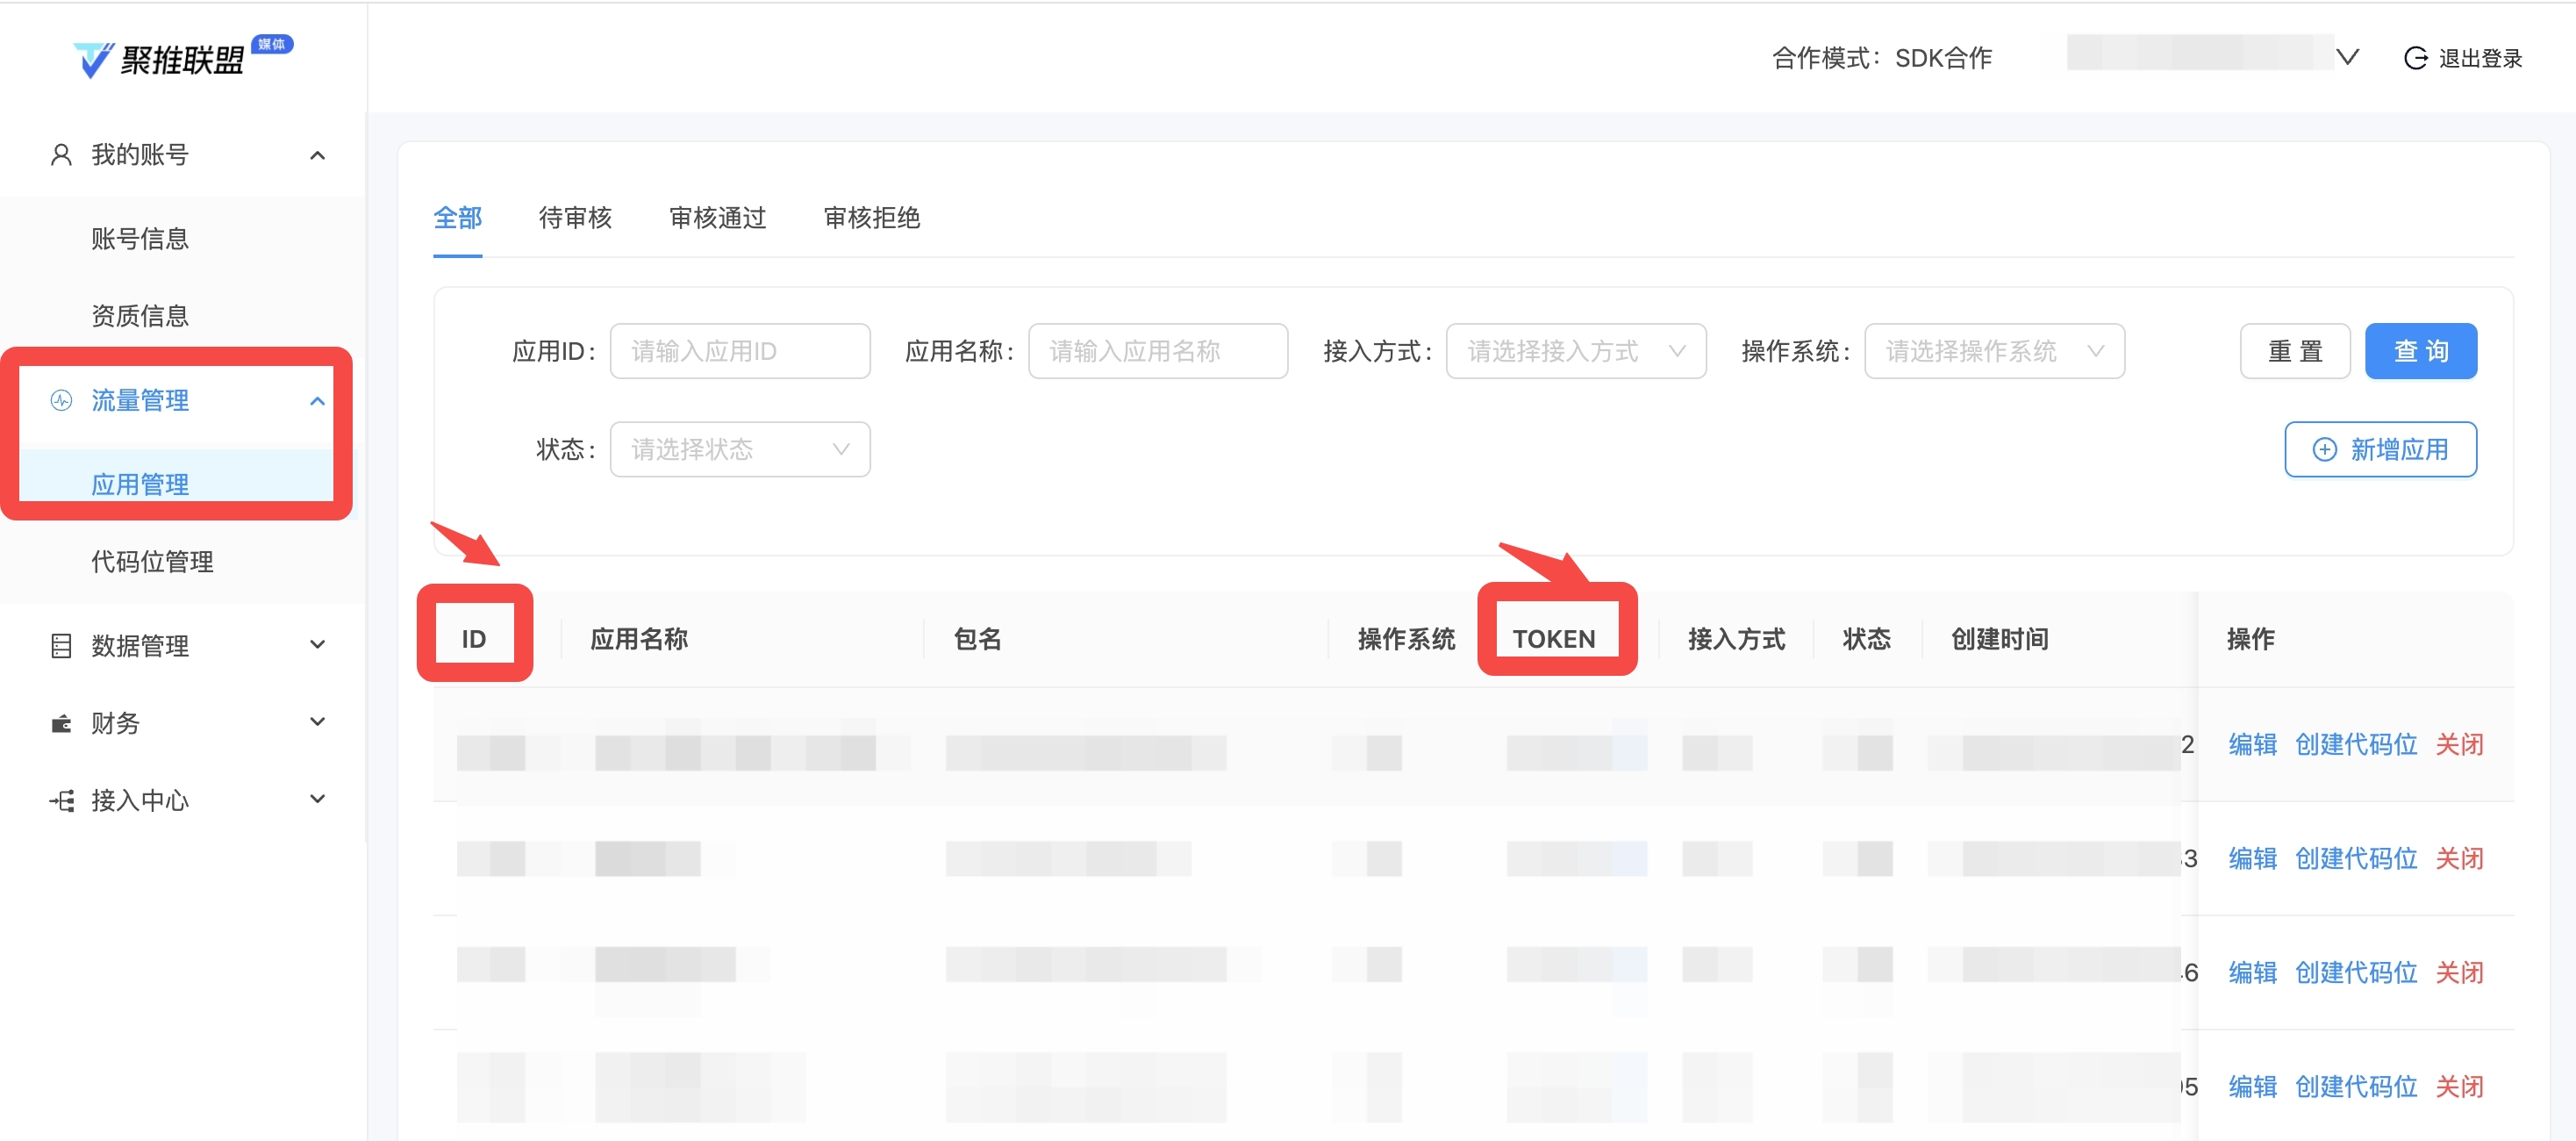Viewport: 2576px width, 1141px height.
Task: Collapse the 我的账号 menu chevron
Action: [317, 155]
